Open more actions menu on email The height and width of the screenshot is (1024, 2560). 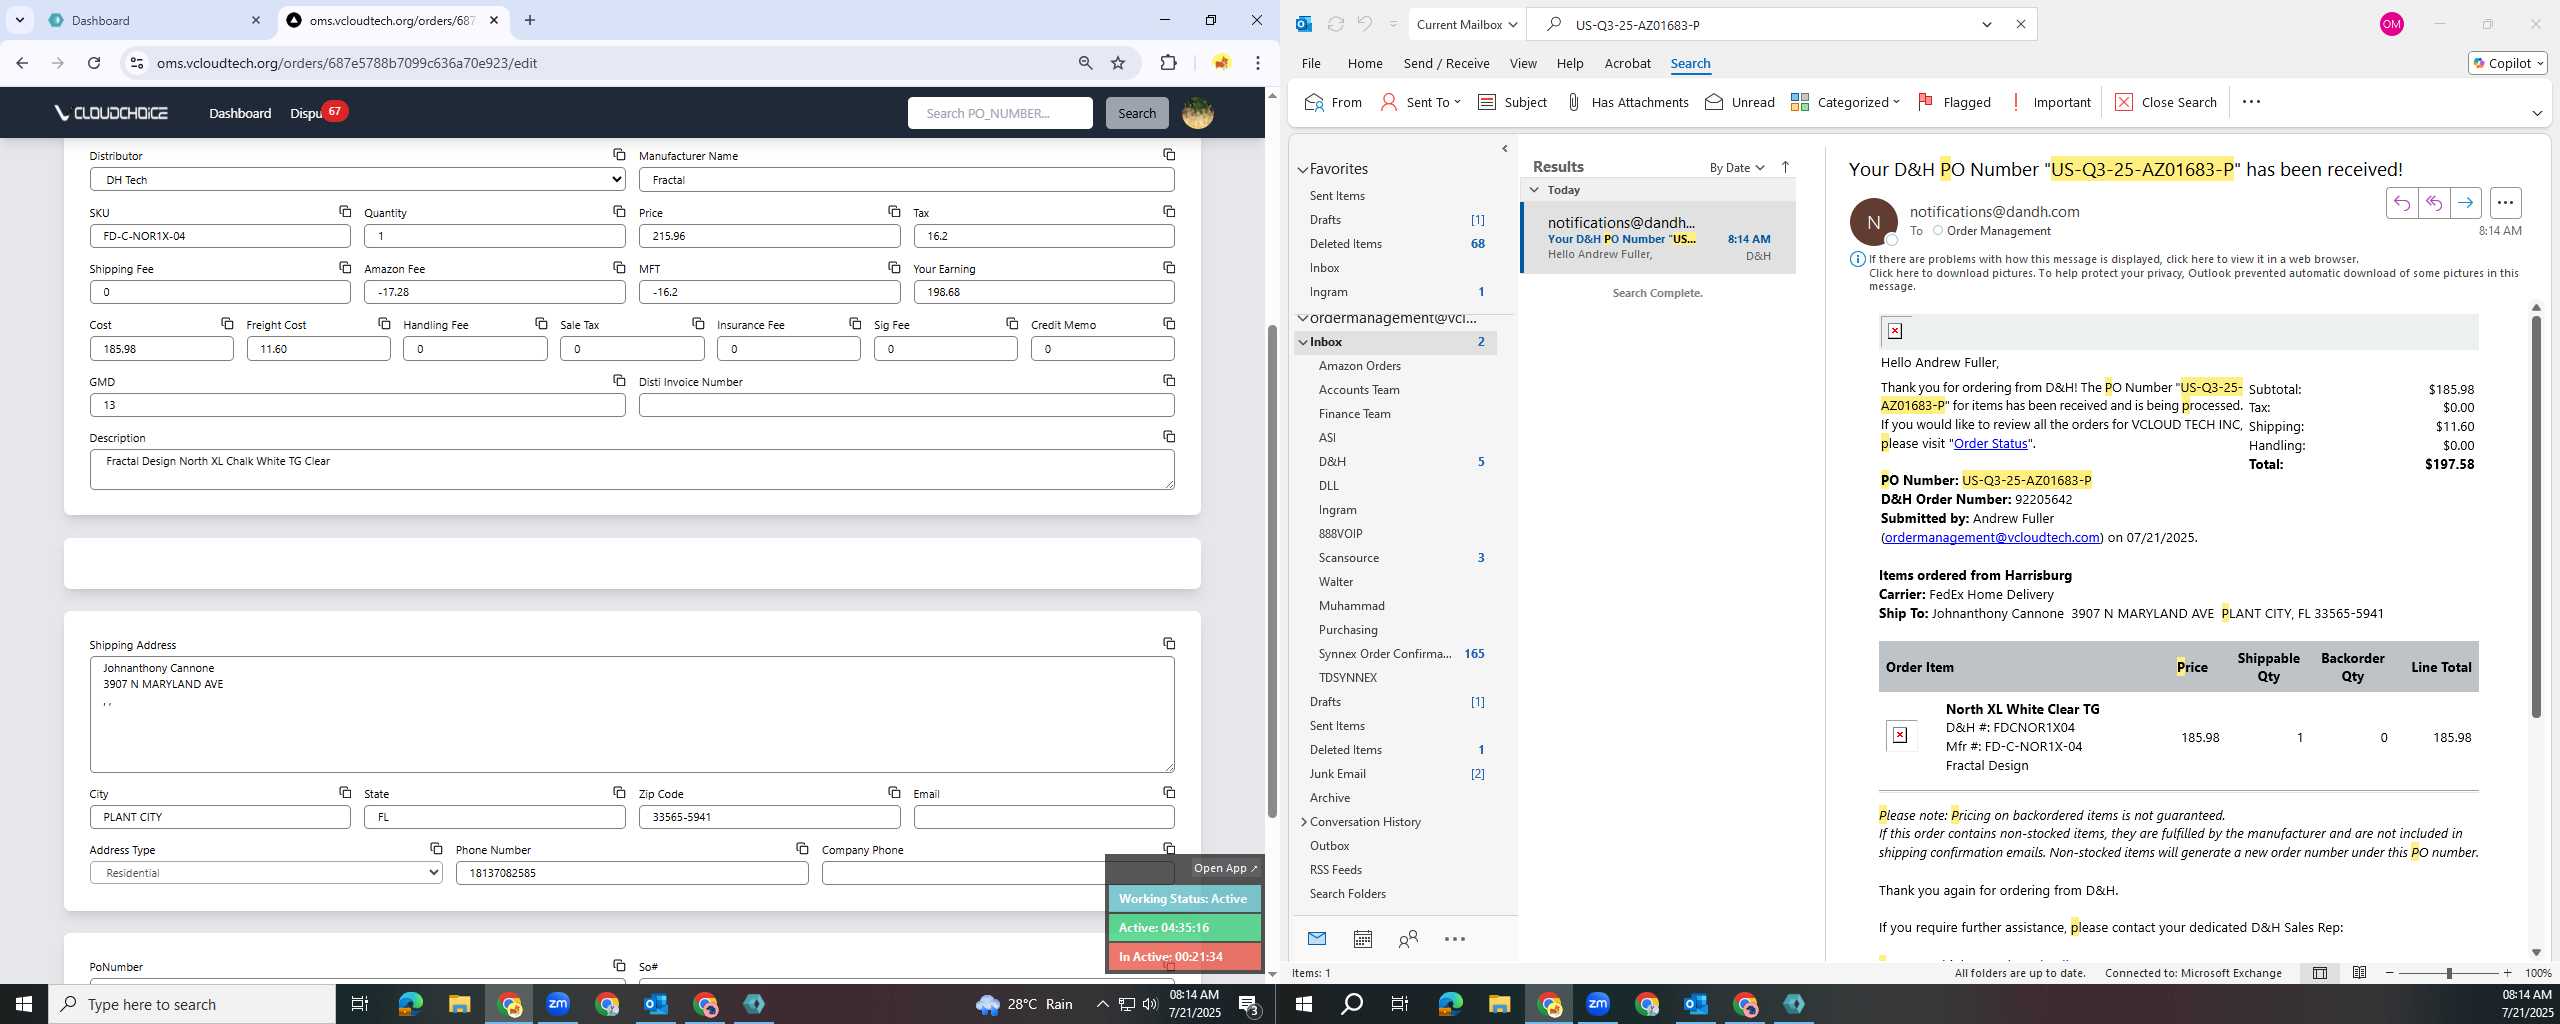[2505, 203]
